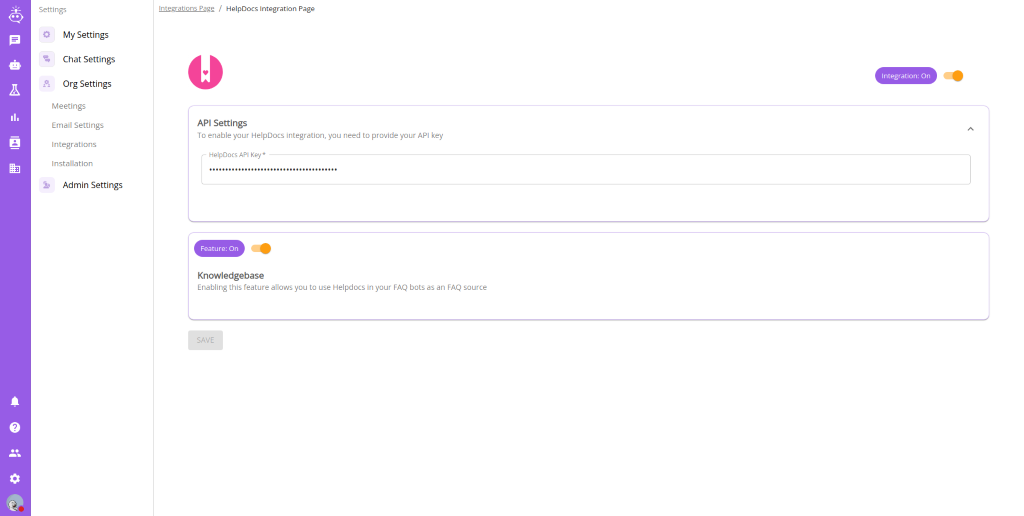The height and width of the screenshot is (516, 1024).
Task: Open My Settings menu
Action: point(86,35)
